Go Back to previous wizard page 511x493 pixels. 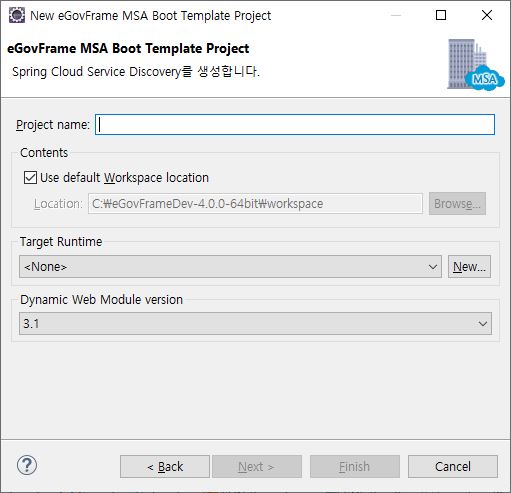(165, 466)
